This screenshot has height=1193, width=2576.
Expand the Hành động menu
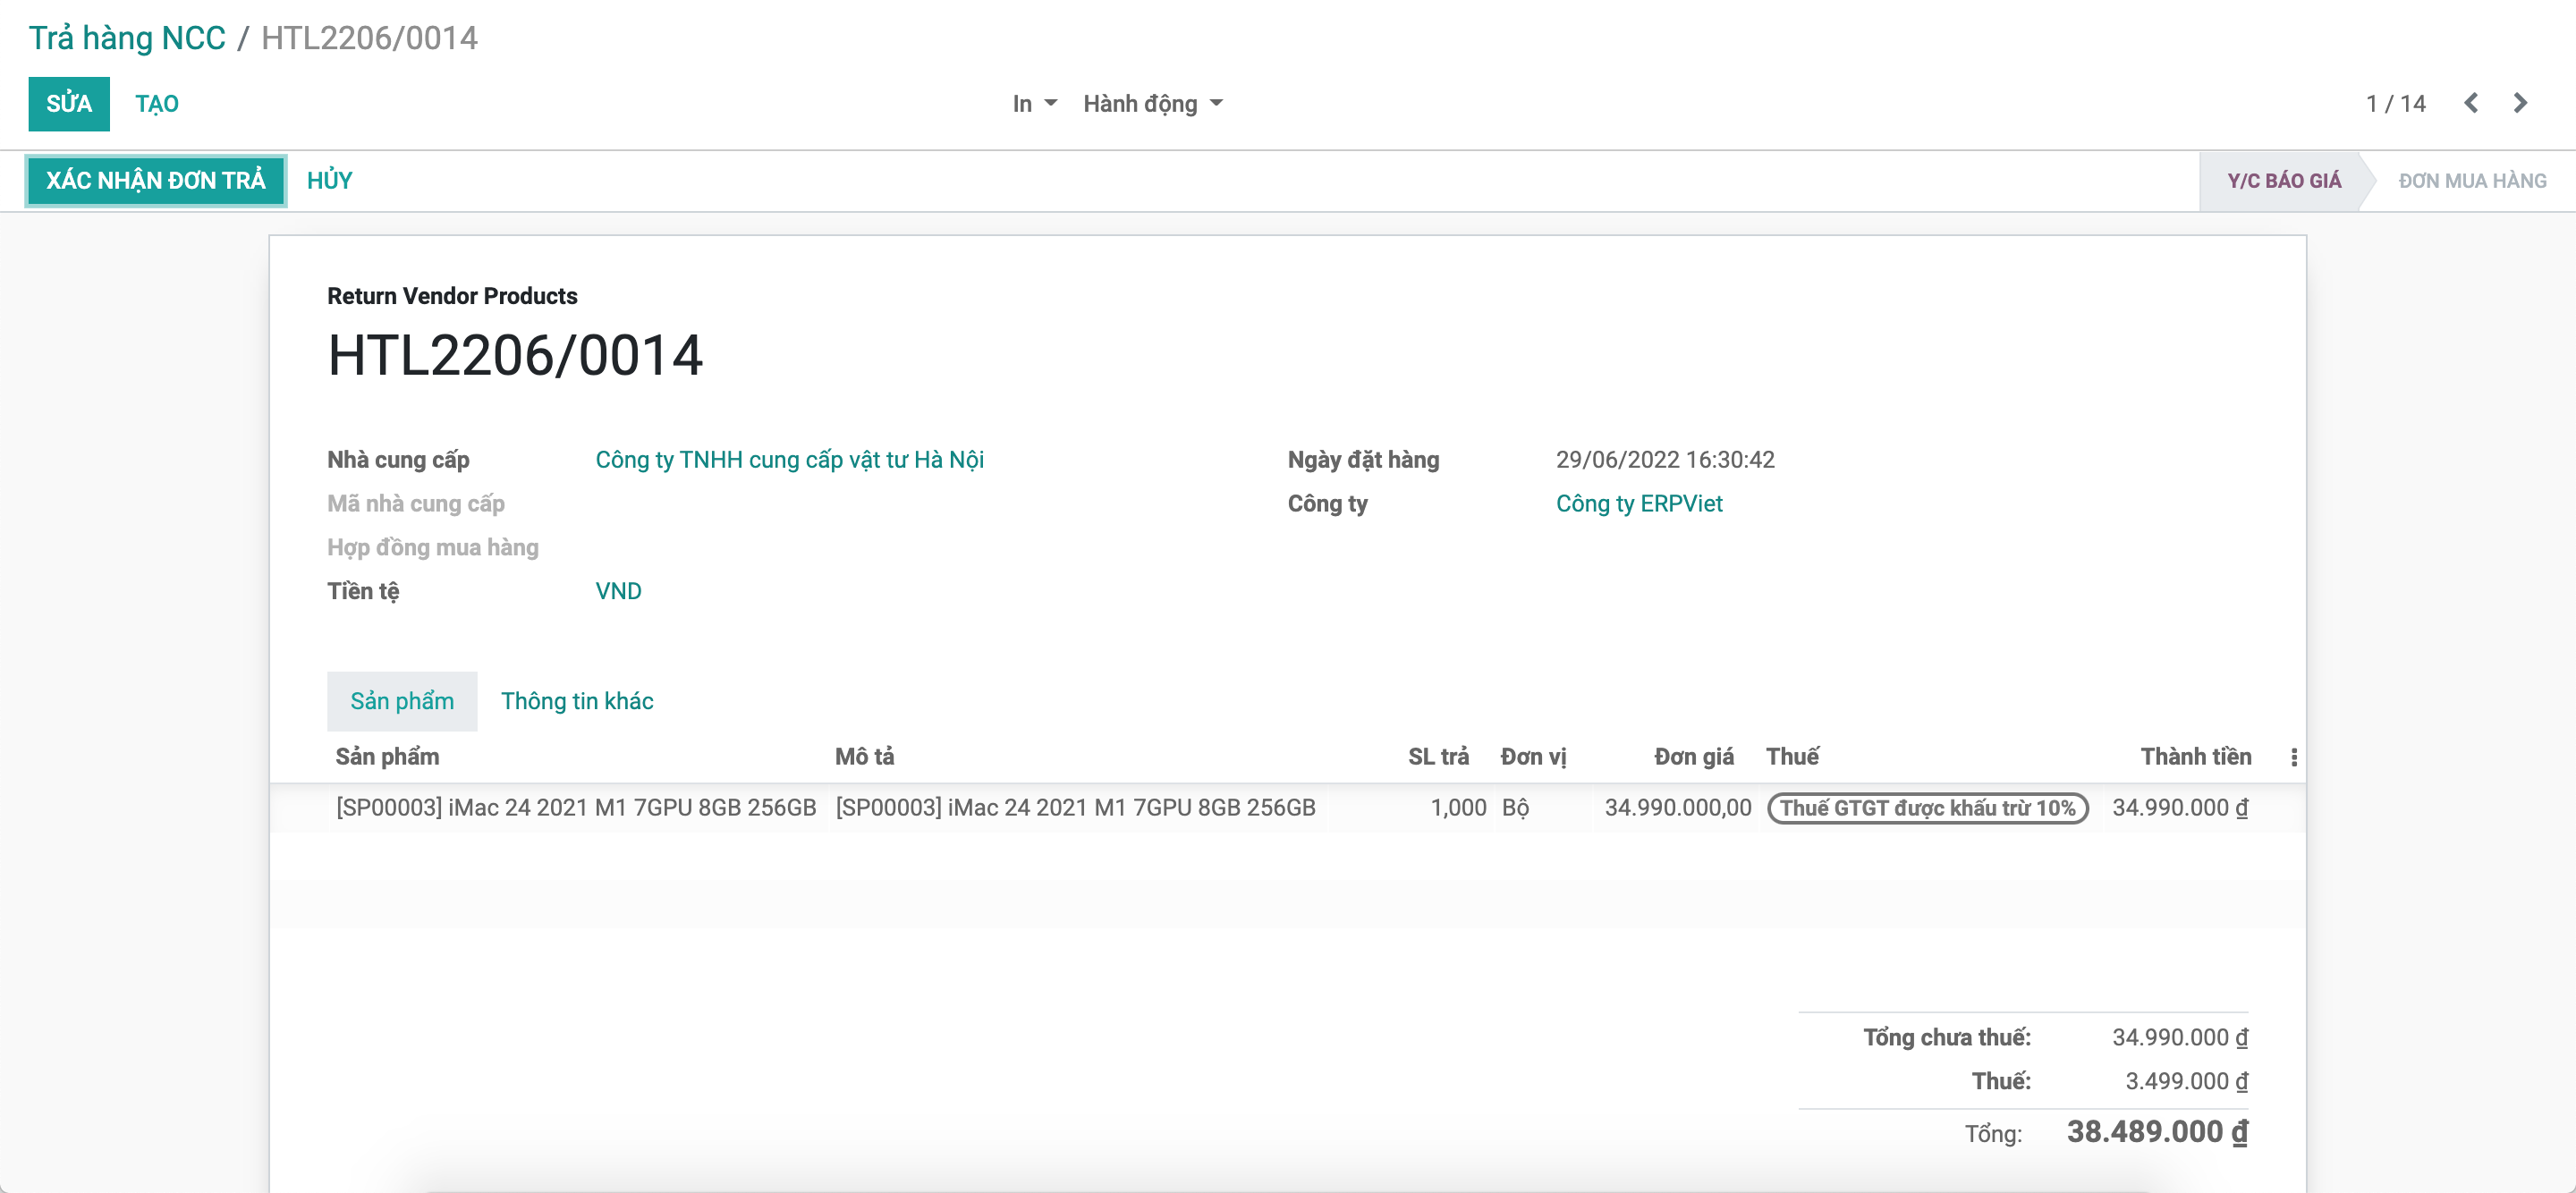point(1152,103)
